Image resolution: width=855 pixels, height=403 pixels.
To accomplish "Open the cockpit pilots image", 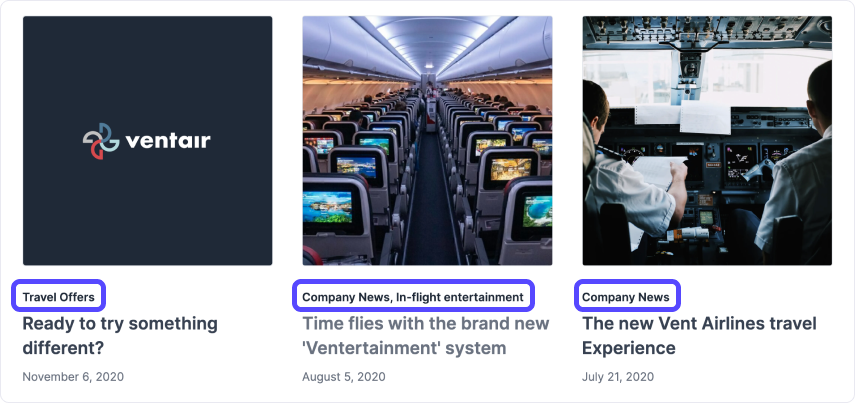I will [x=707, y=141].
